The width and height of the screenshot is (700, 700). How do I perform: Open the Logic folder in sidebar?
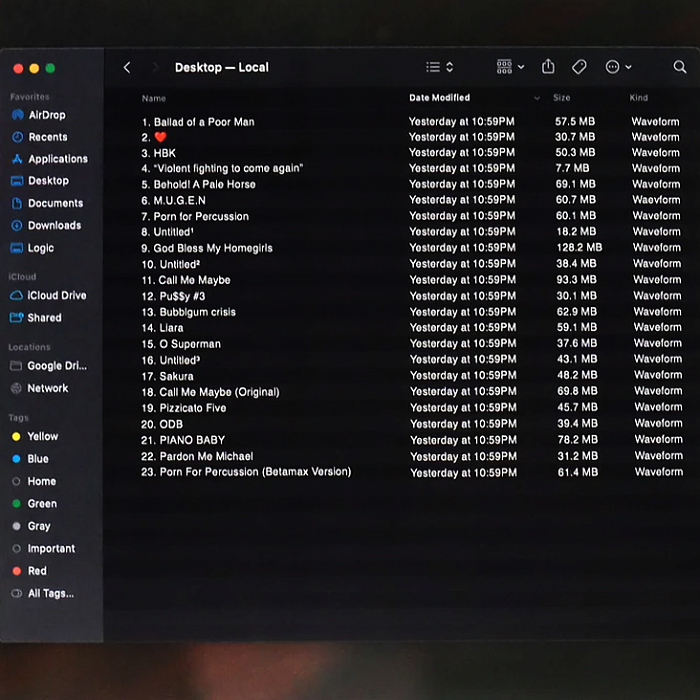[x=33, y=248]
